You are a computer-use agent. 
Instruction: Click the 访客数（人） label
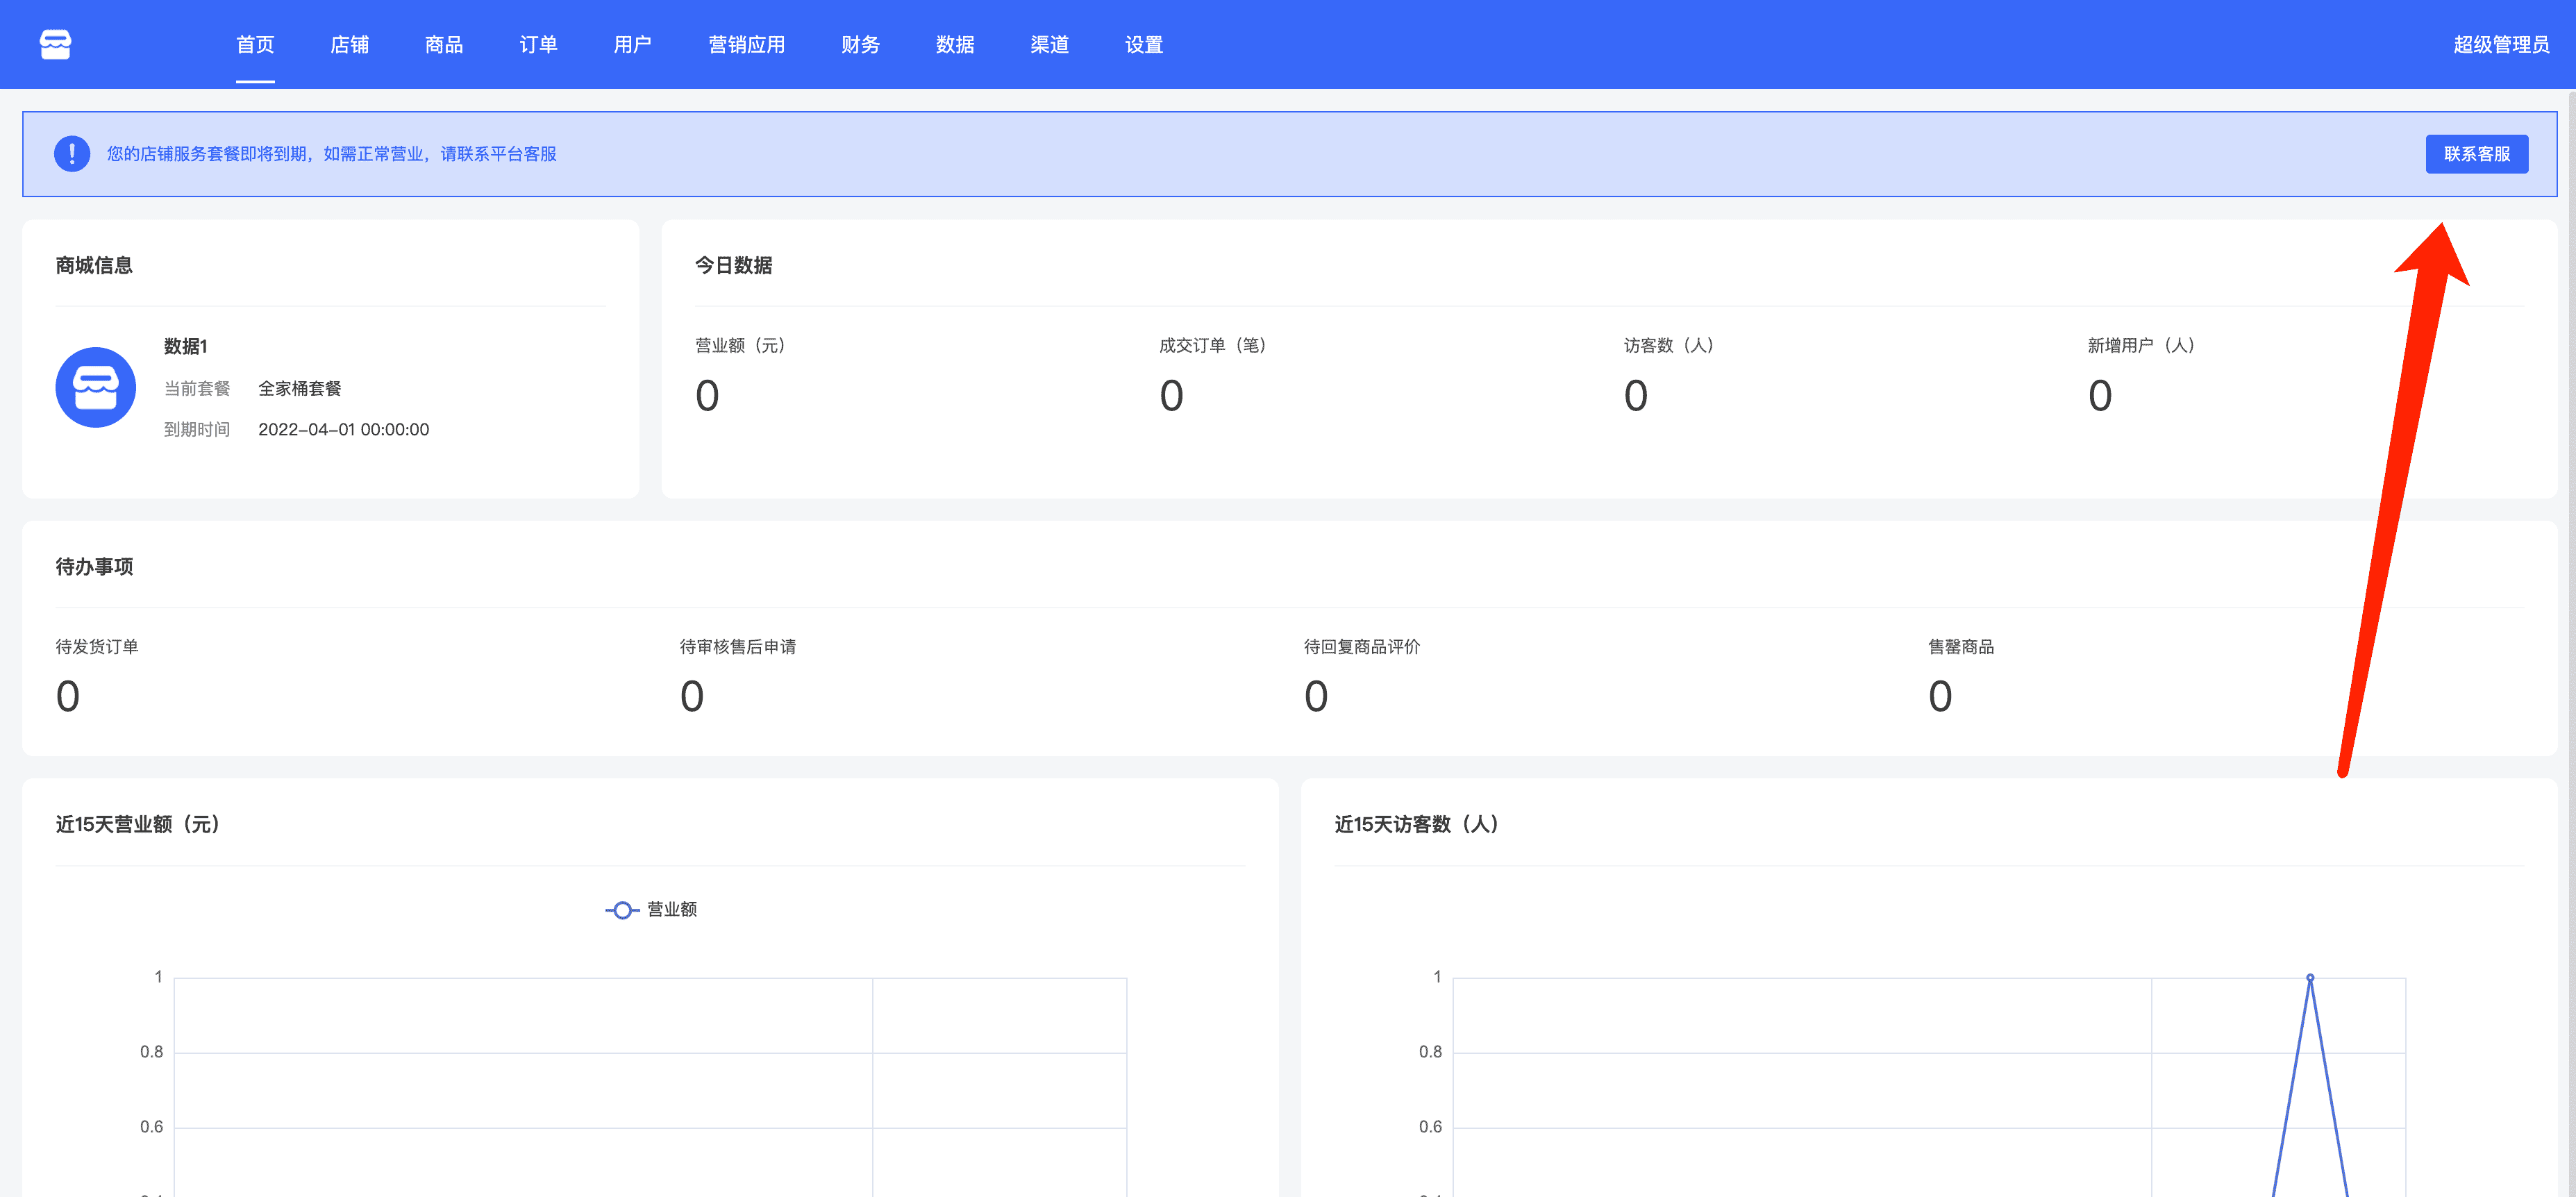[1670, 345]
